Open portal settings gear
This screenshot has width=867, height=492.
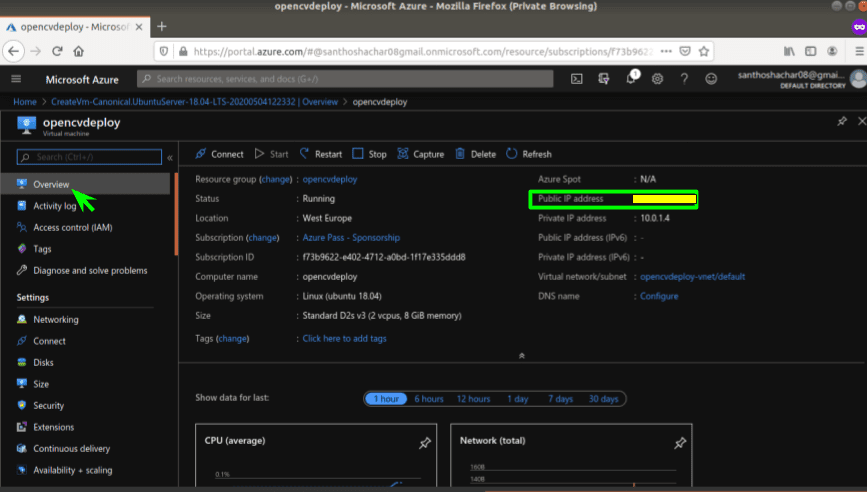tap(657, 79)
